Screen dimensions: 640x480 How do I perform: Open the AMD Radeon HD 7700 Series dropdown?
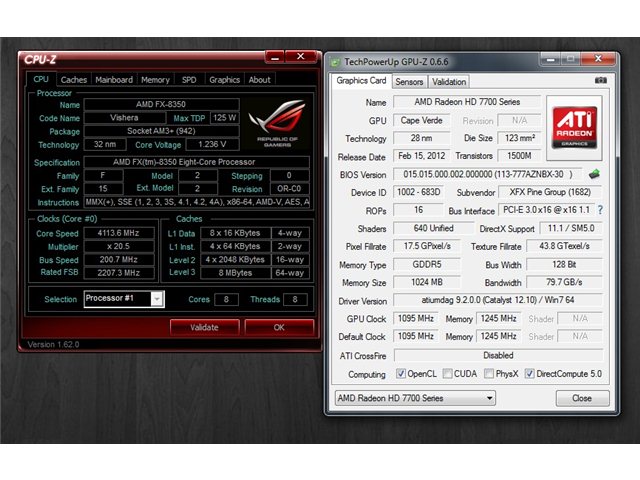(x=415, y=398)
